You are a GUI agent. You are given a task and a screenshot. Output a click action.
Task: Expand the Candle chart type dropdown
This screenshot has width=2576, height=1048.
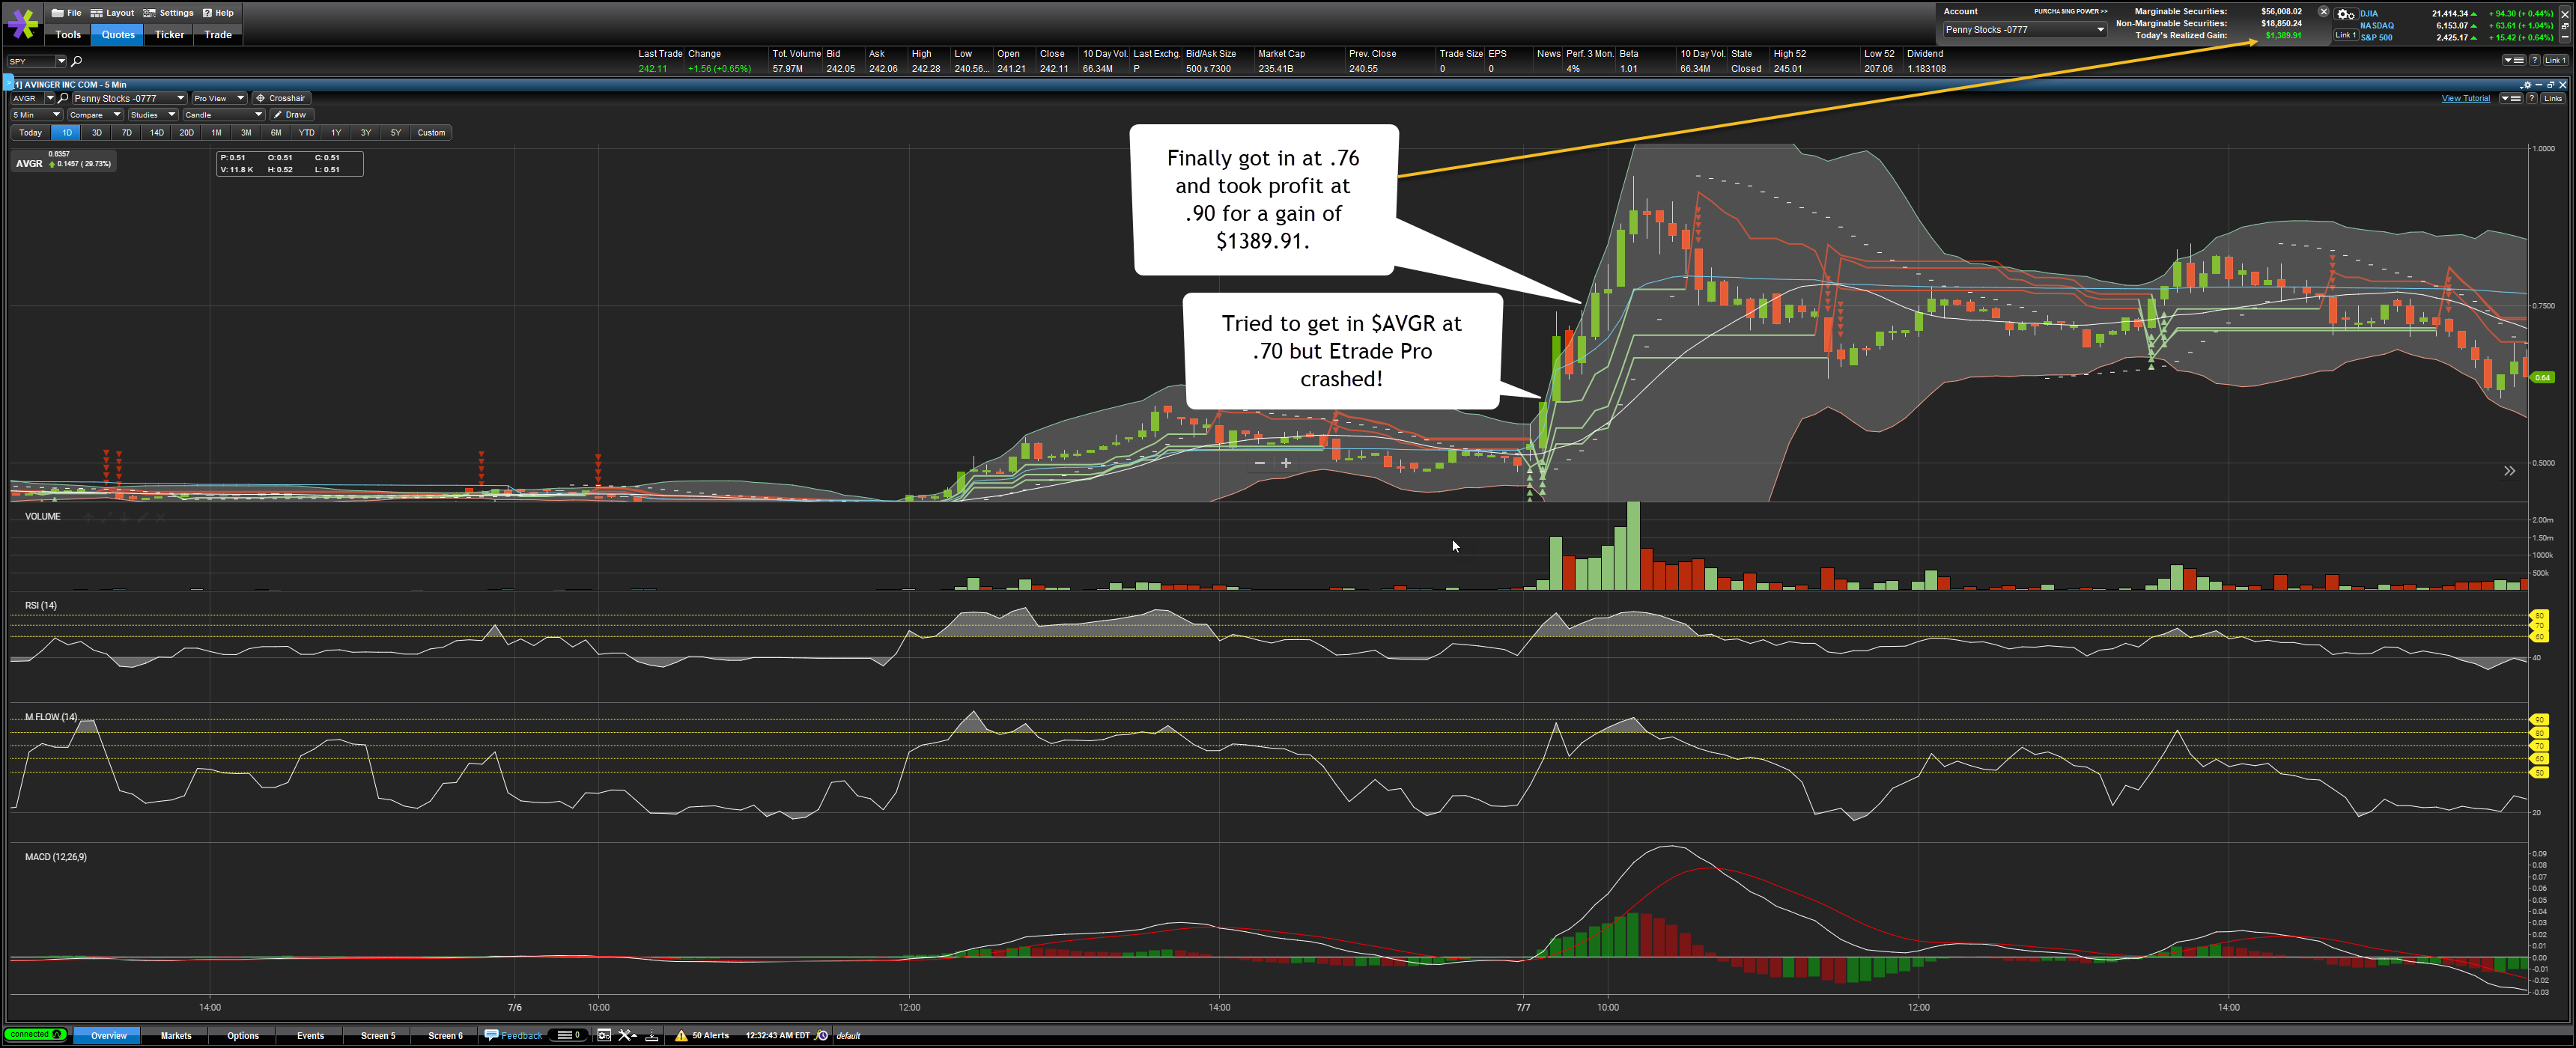(x=223, y=115)
